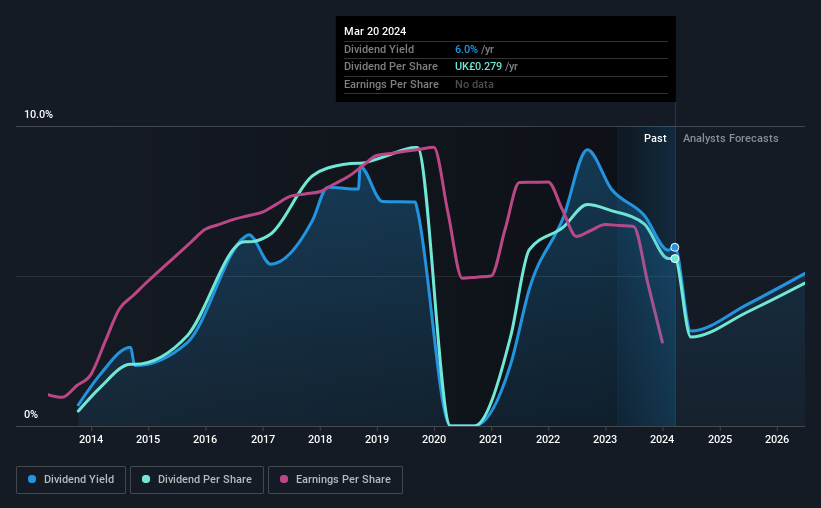The image size is (821, 508).
Task: Click the 'Past' label on chart
Action: pos(655,138)
